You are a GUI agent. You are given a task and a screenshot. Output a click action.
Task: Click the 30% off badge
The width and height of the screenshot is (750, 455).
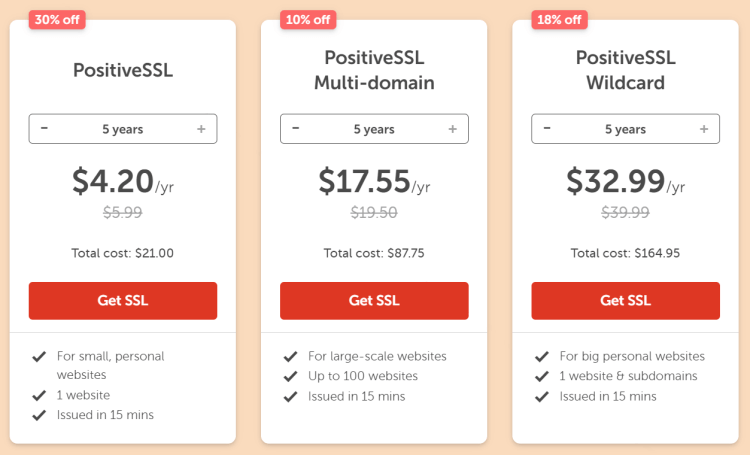[56, 19]
